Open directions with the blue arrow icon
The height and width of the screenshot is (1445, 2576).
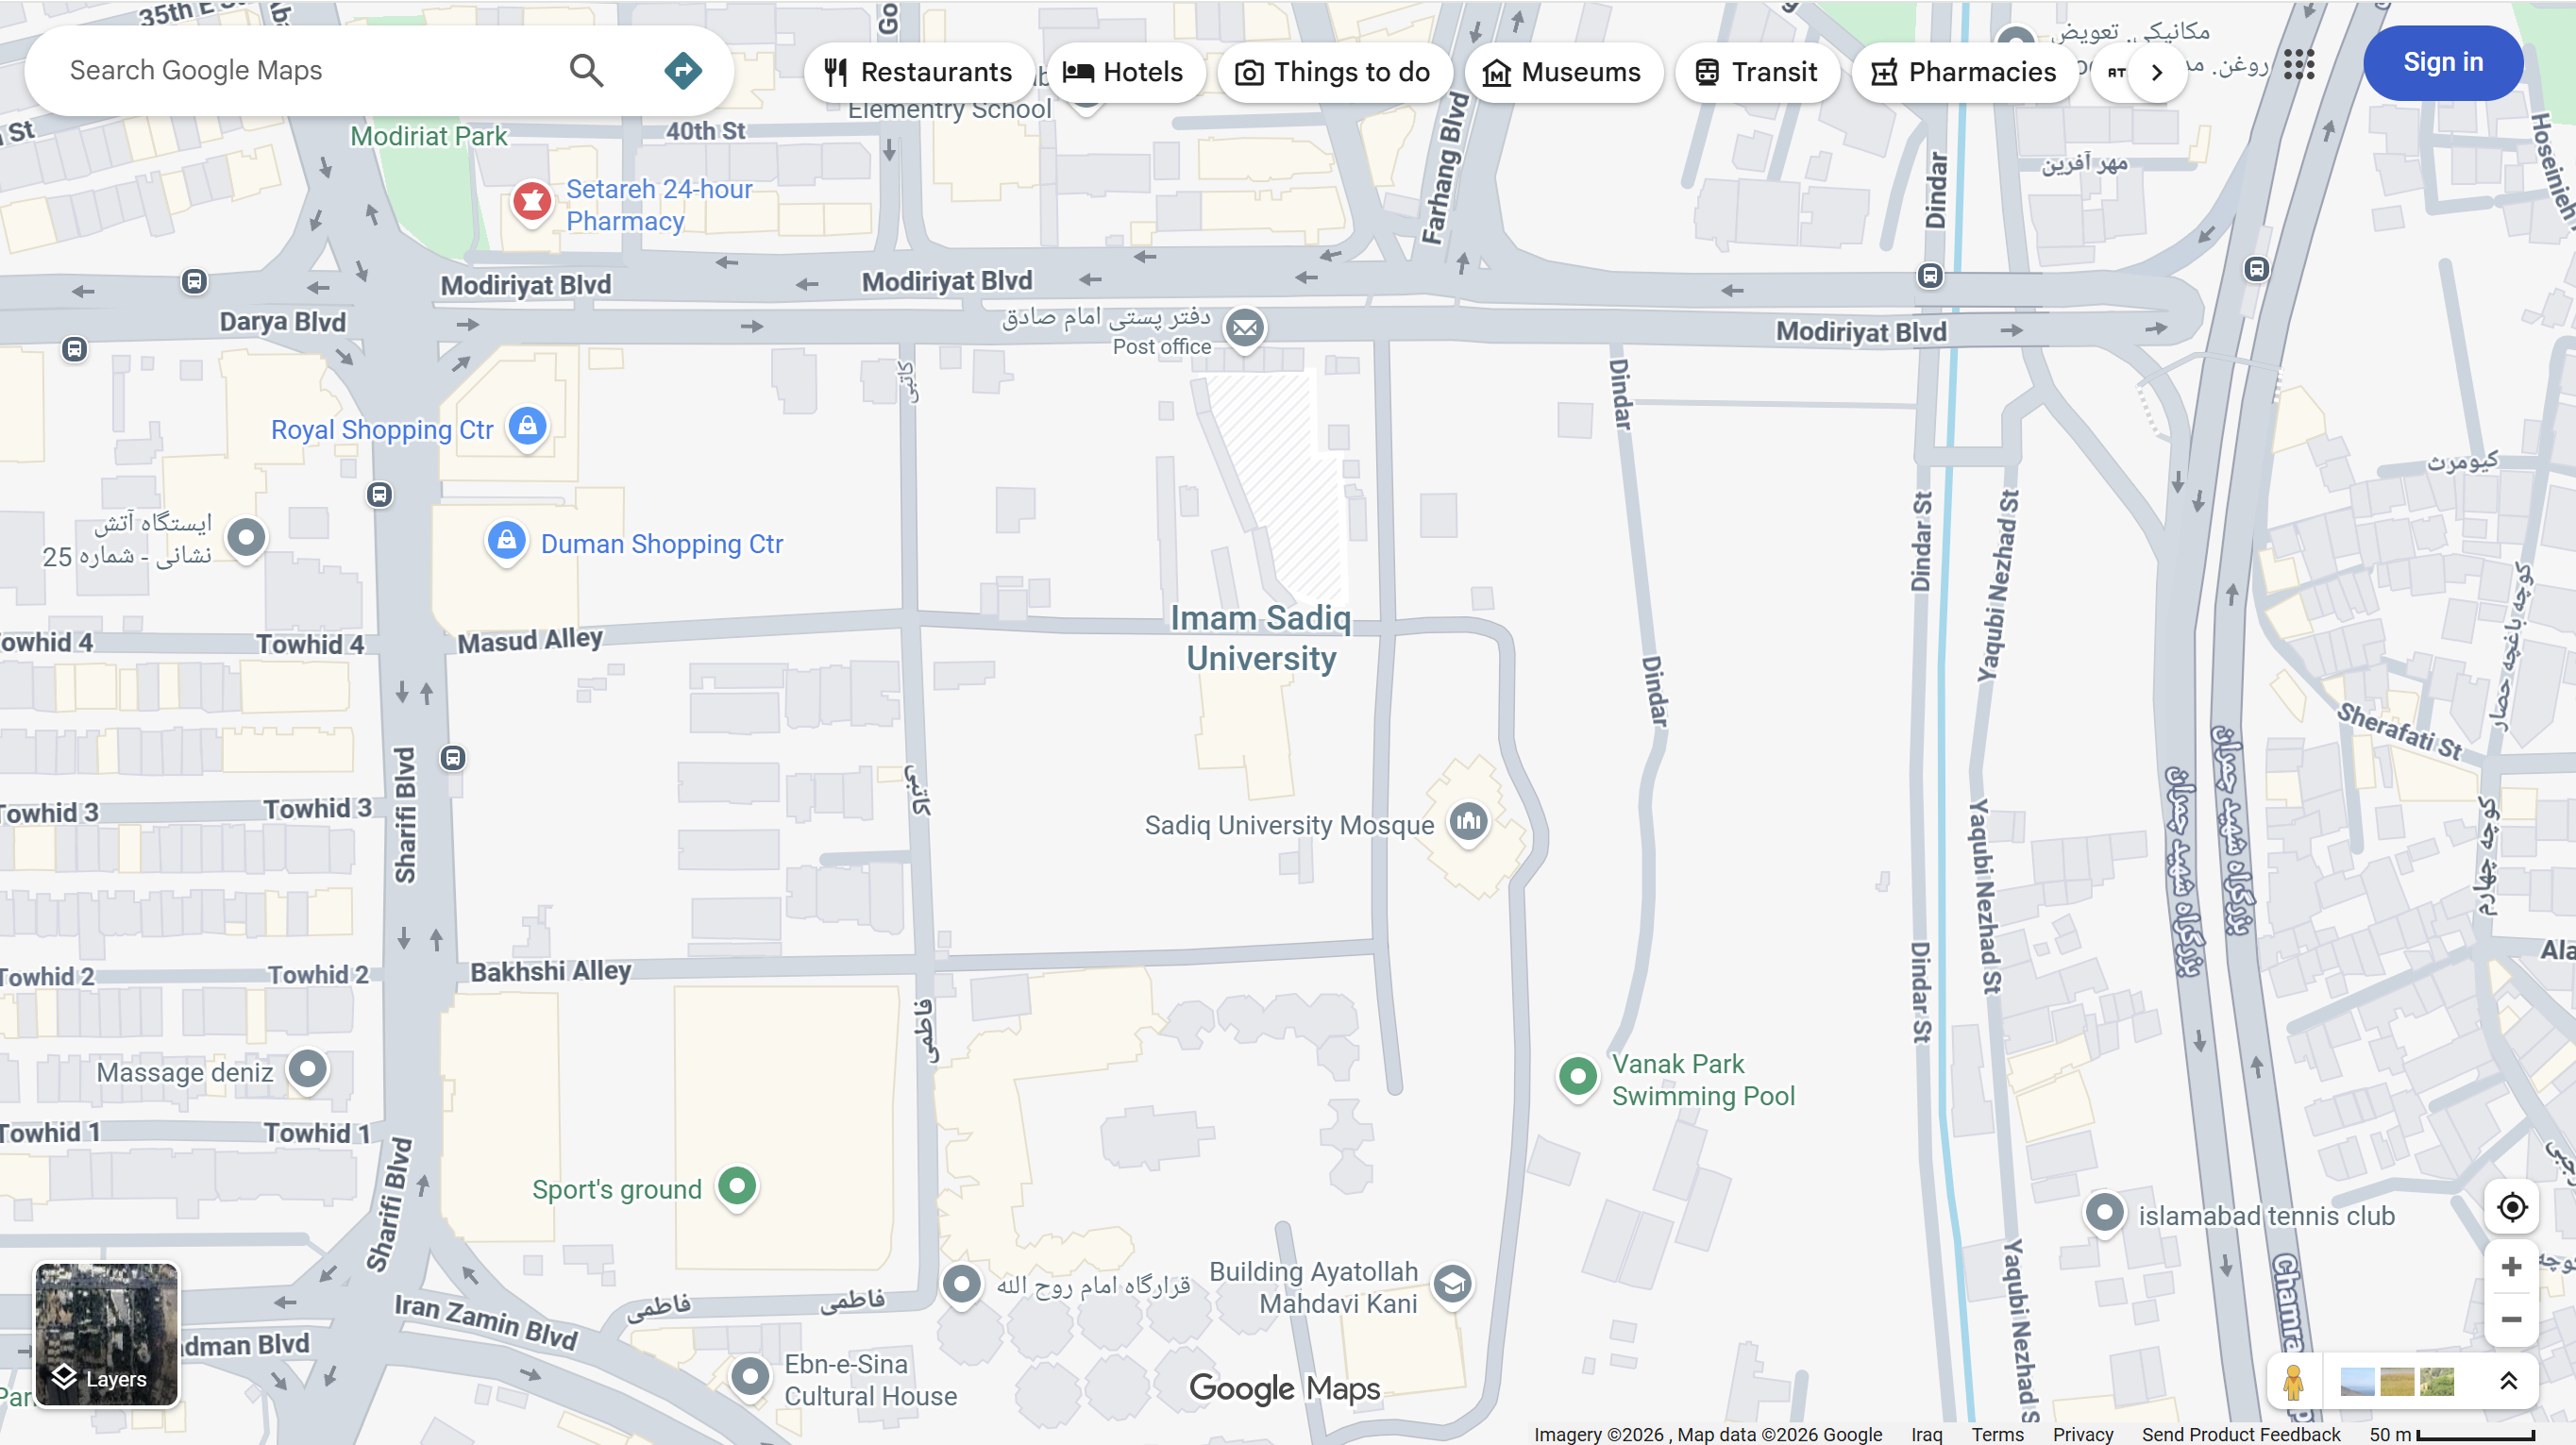tap(683, 71)
